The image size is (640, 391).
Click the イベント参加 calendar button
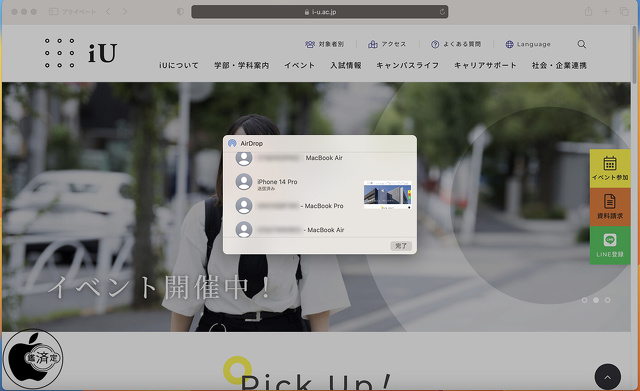(x=610, y=168)
